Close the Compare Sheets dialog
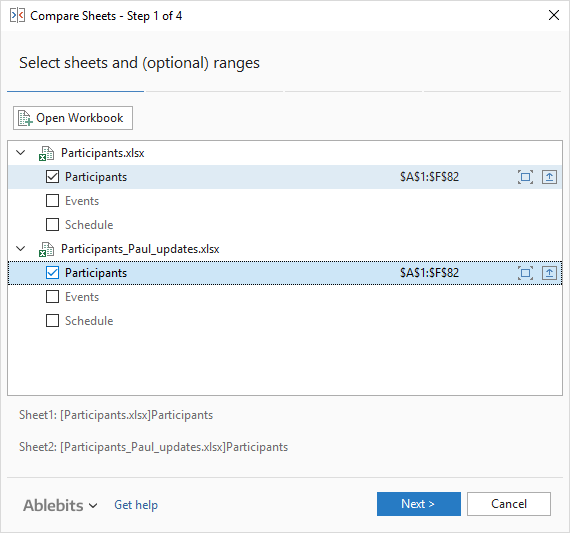 (554, 15)
